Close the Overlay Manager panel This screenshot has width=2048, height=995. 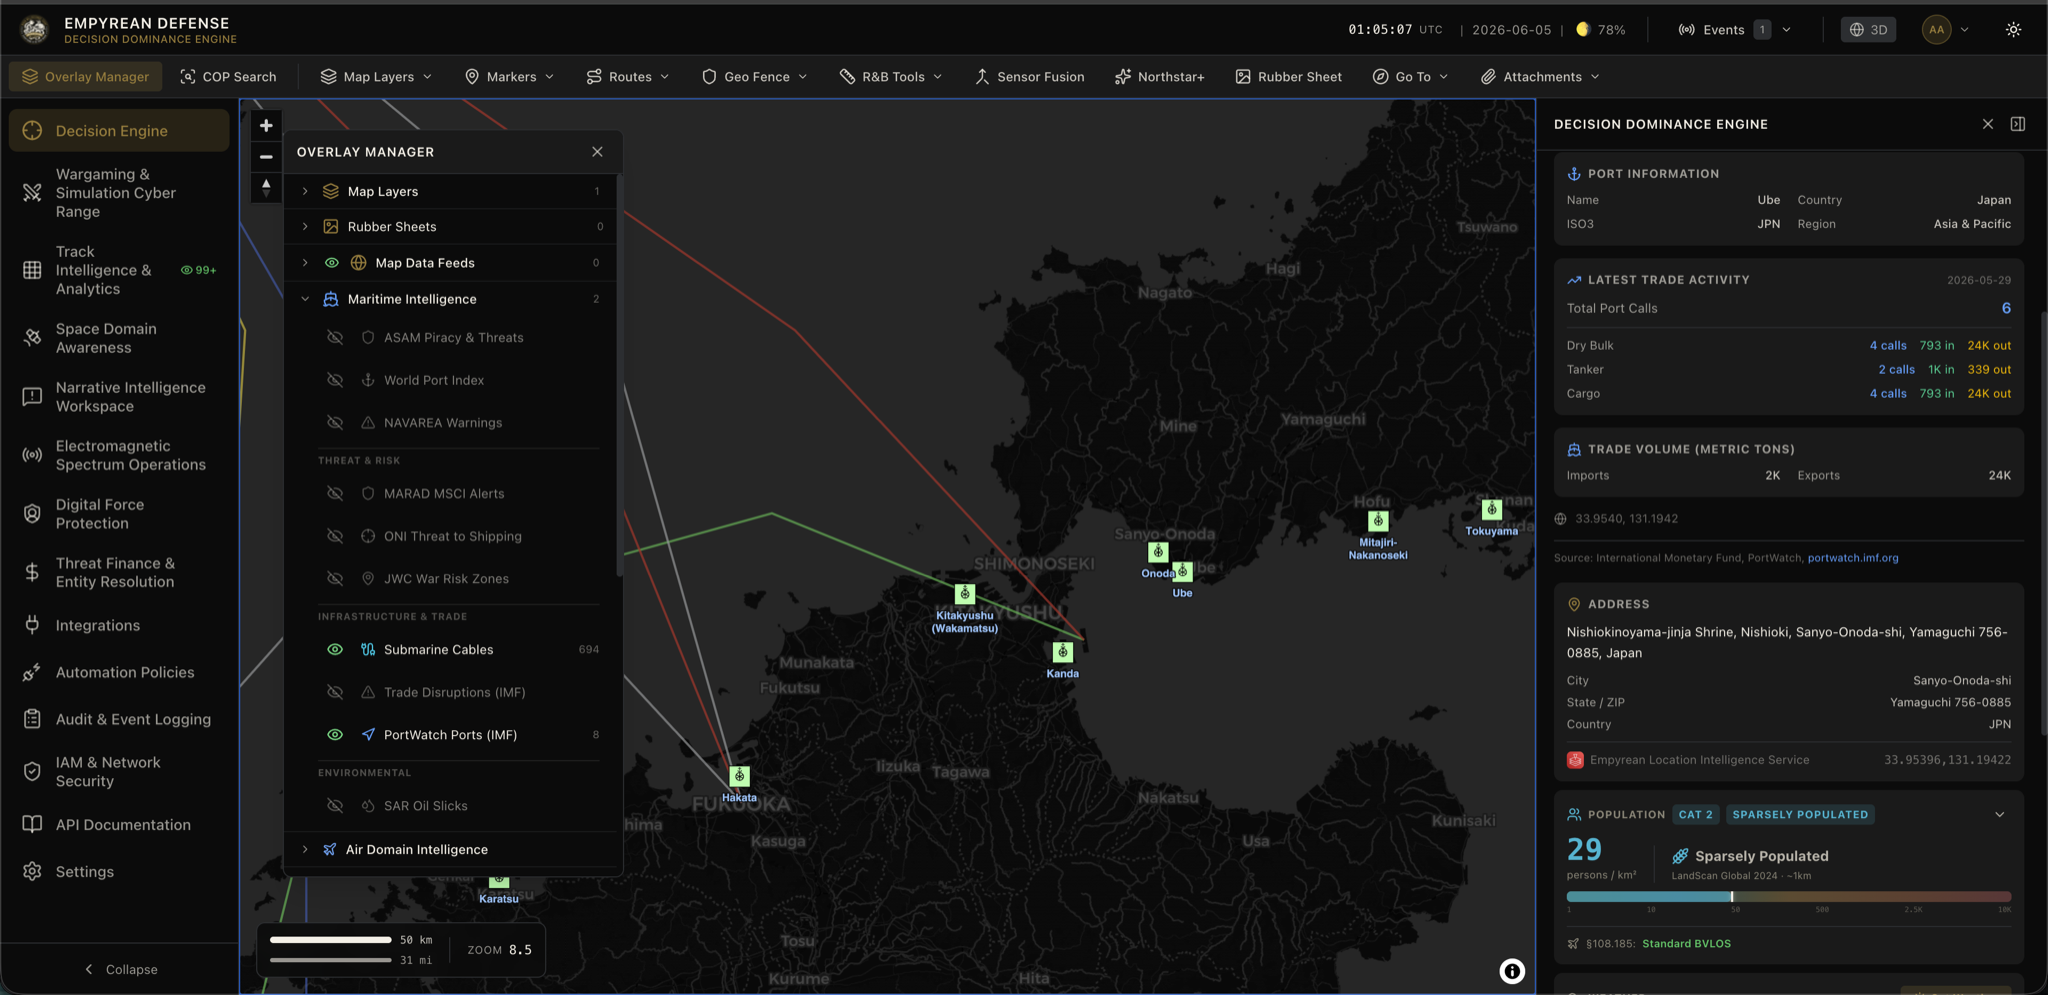597,152
